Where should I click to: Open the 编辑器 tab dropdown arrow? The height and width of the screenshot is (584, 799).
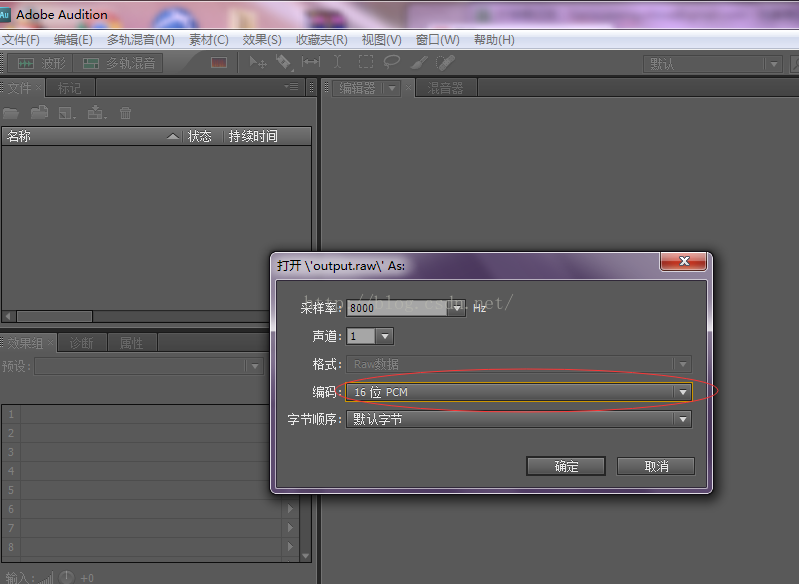(x=391, y=88)
